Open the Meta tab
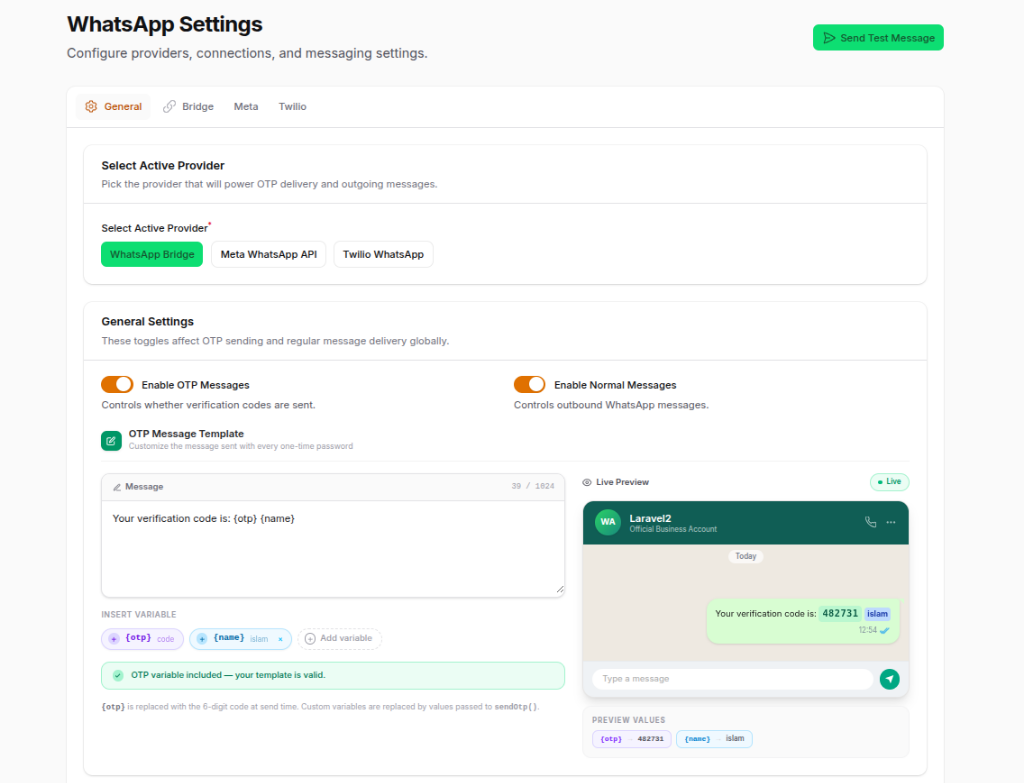 (246, 106)
